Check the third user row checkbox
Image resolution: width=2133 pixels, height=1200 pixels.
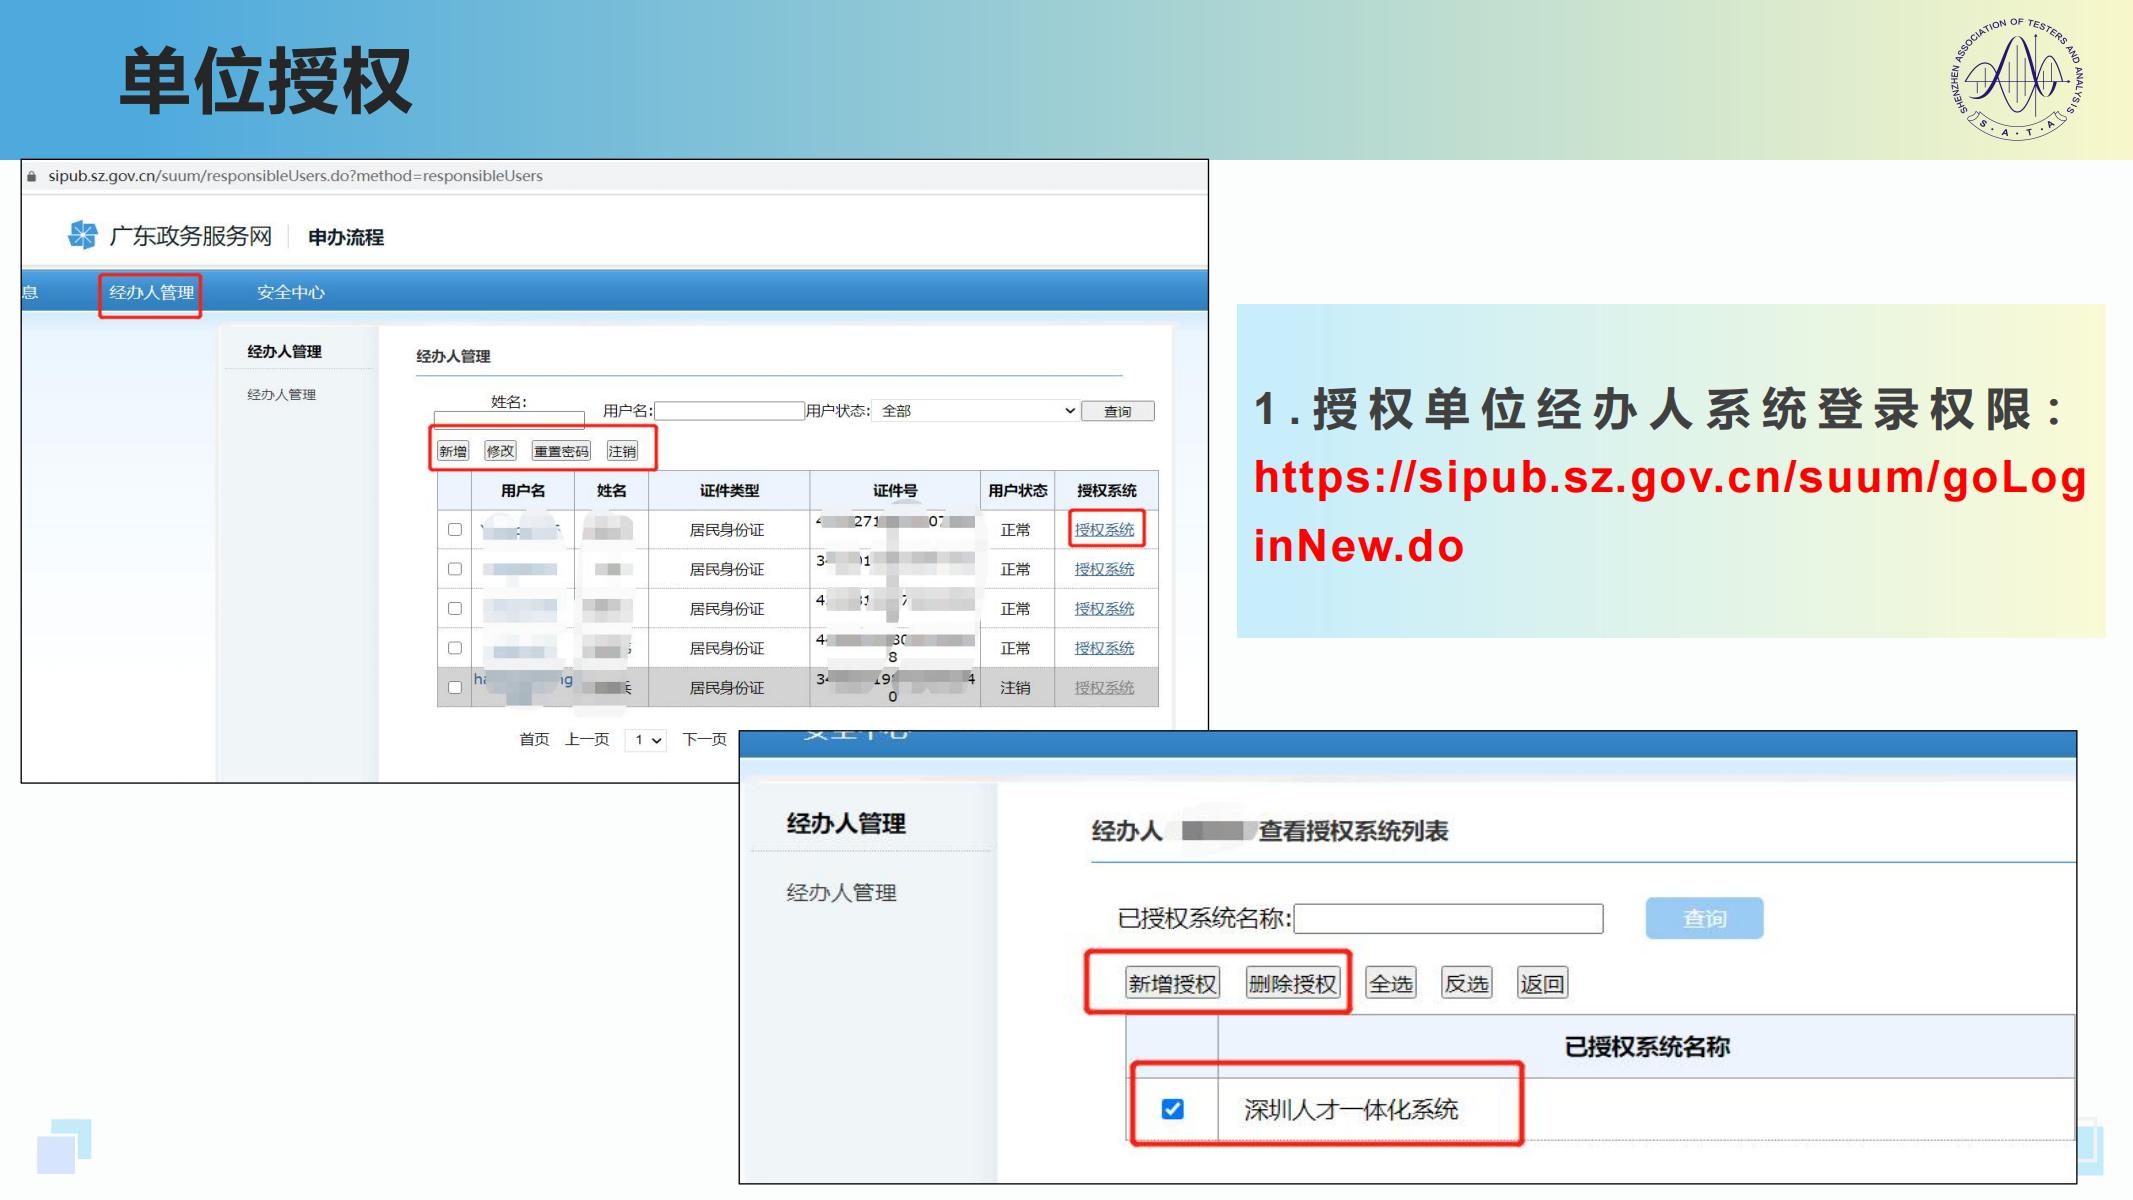tap(455, 608)
